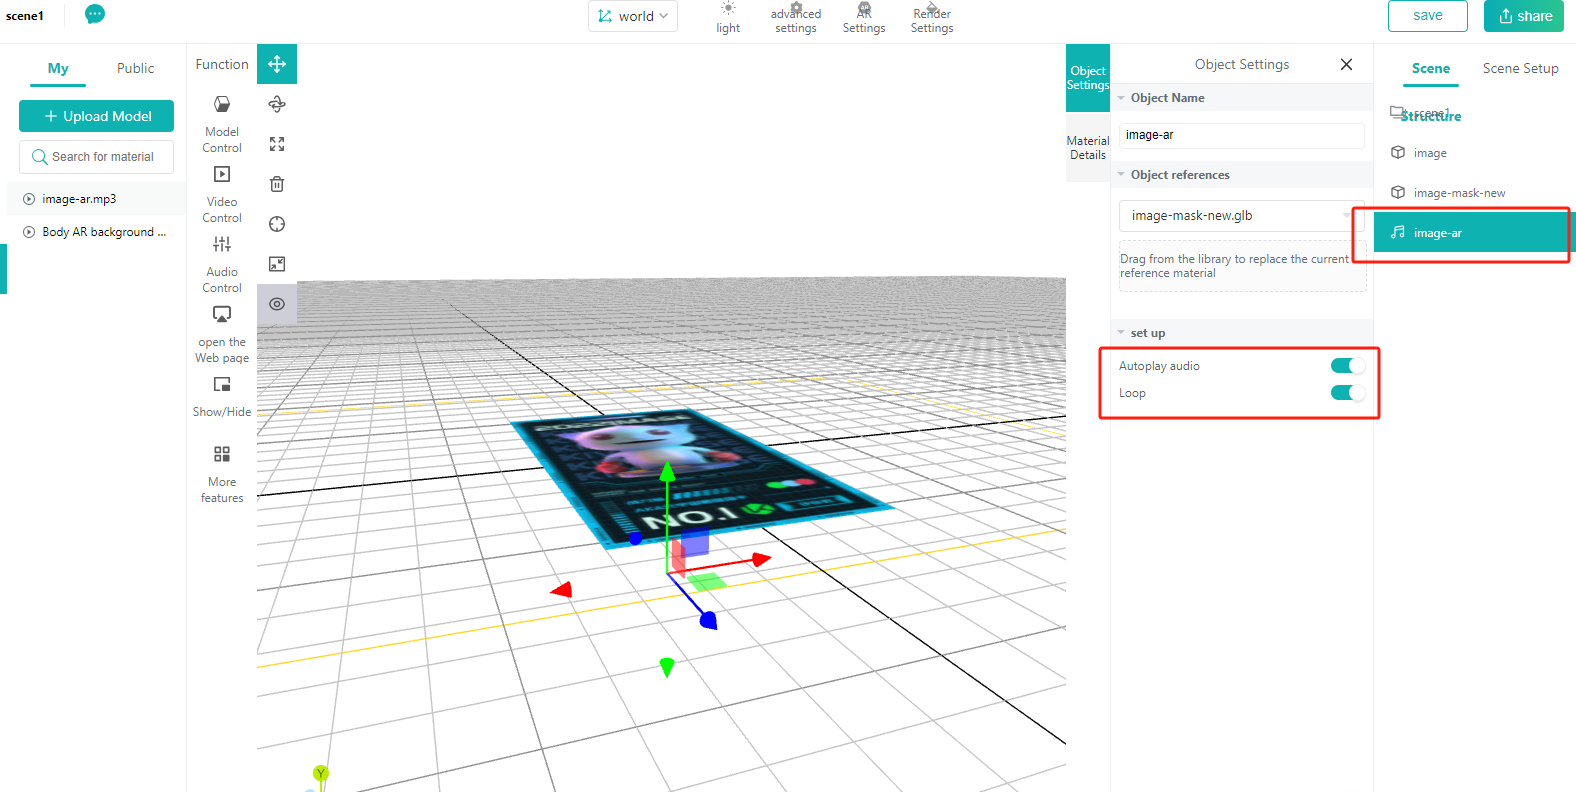Select image-ar.mp3 in the library
1576x792 pixels.
click(x=96, y=199)
